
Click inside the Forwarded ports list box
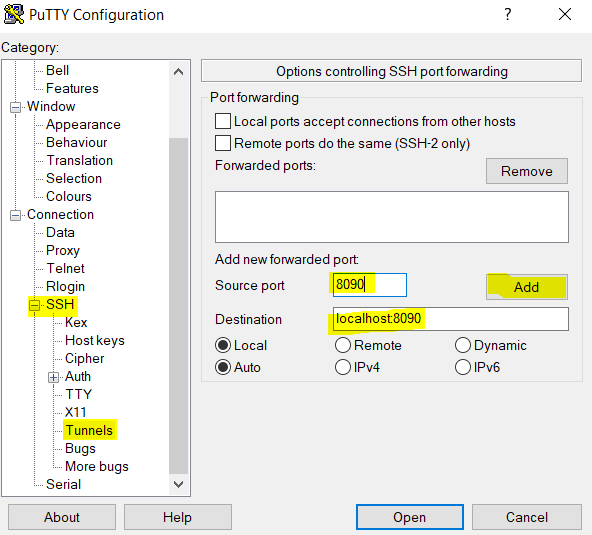pyautogui.click(x=392, y=217)
